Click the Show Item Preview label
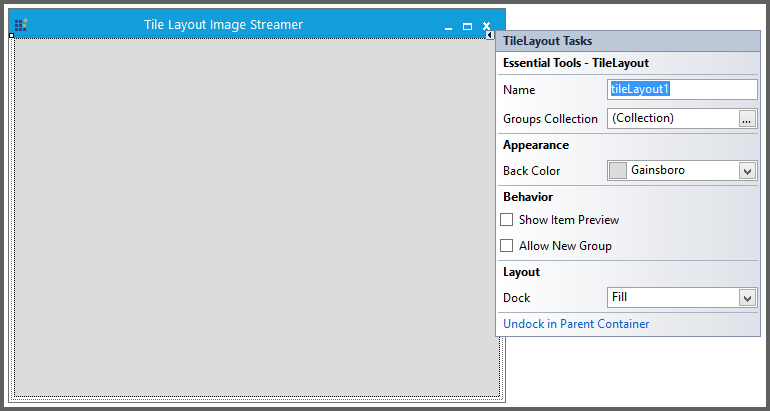 pos(568,220)
